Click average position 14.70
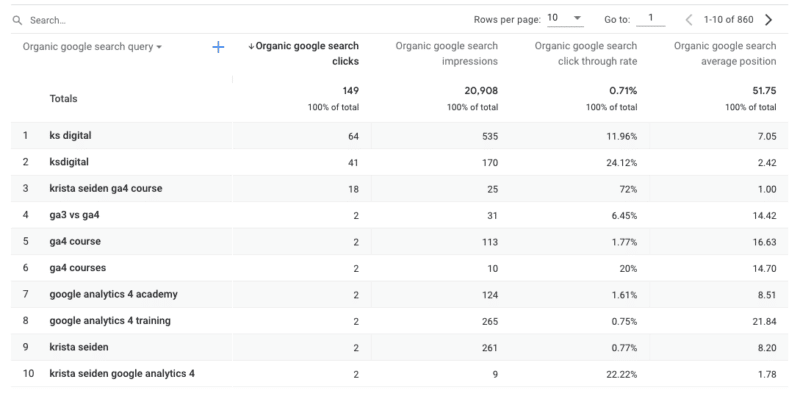Viewport: 800px width, 396px height. coord(765,268)
